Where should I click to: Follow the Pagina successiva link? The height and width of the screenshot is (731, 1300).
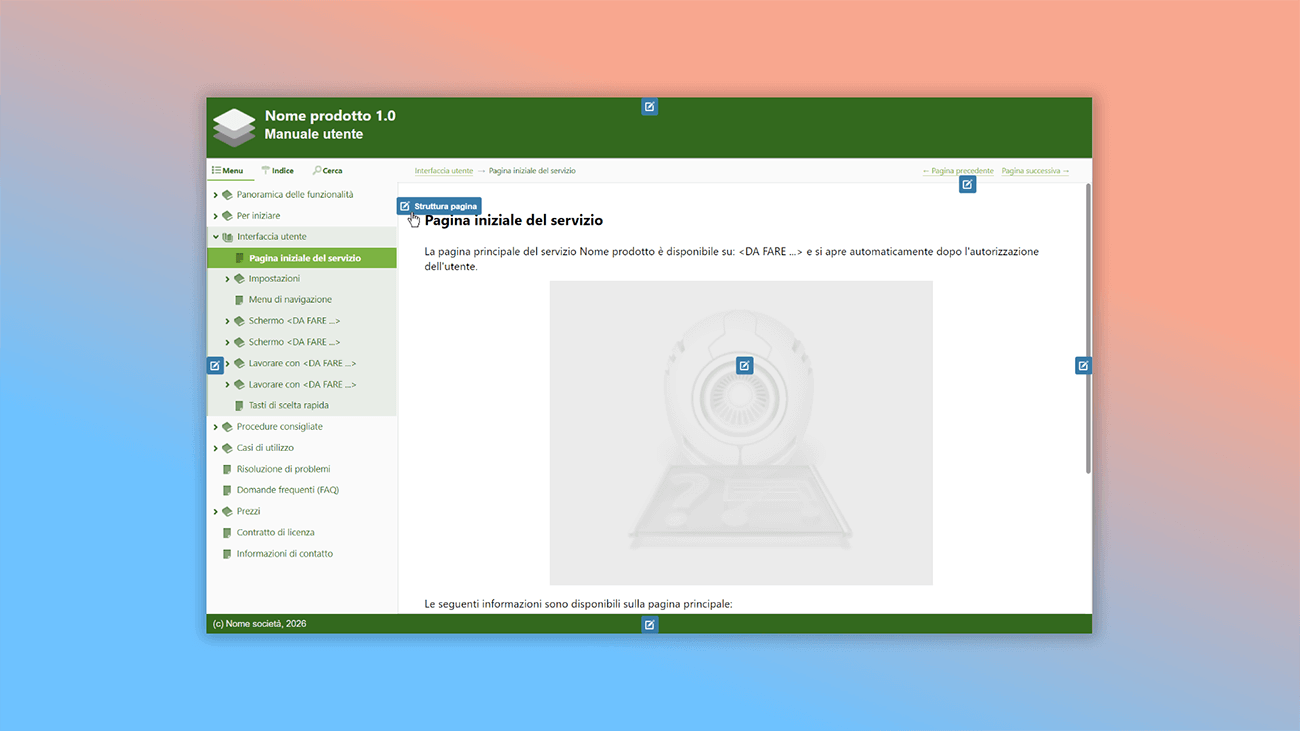[1033, 170]
